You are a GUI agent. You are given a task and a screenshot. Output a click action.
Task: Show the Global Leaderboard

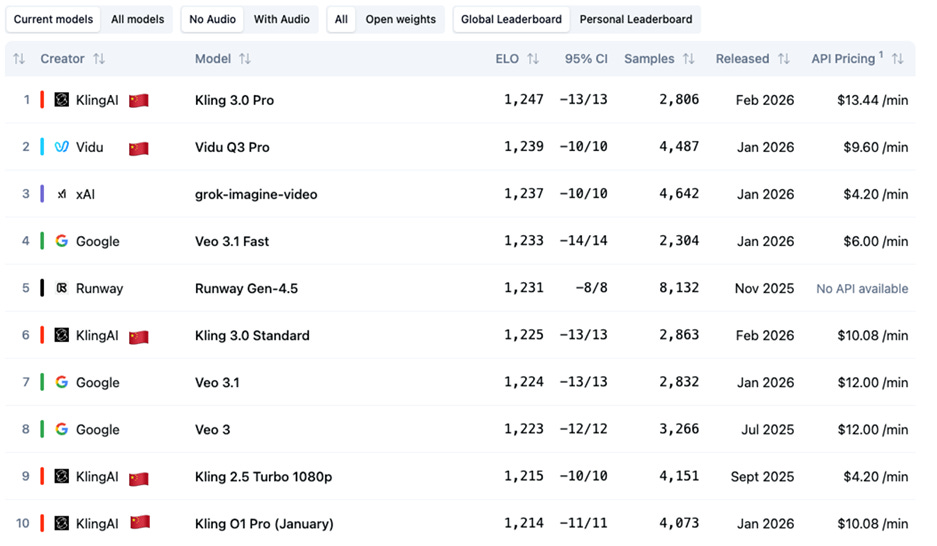point(511,19)
